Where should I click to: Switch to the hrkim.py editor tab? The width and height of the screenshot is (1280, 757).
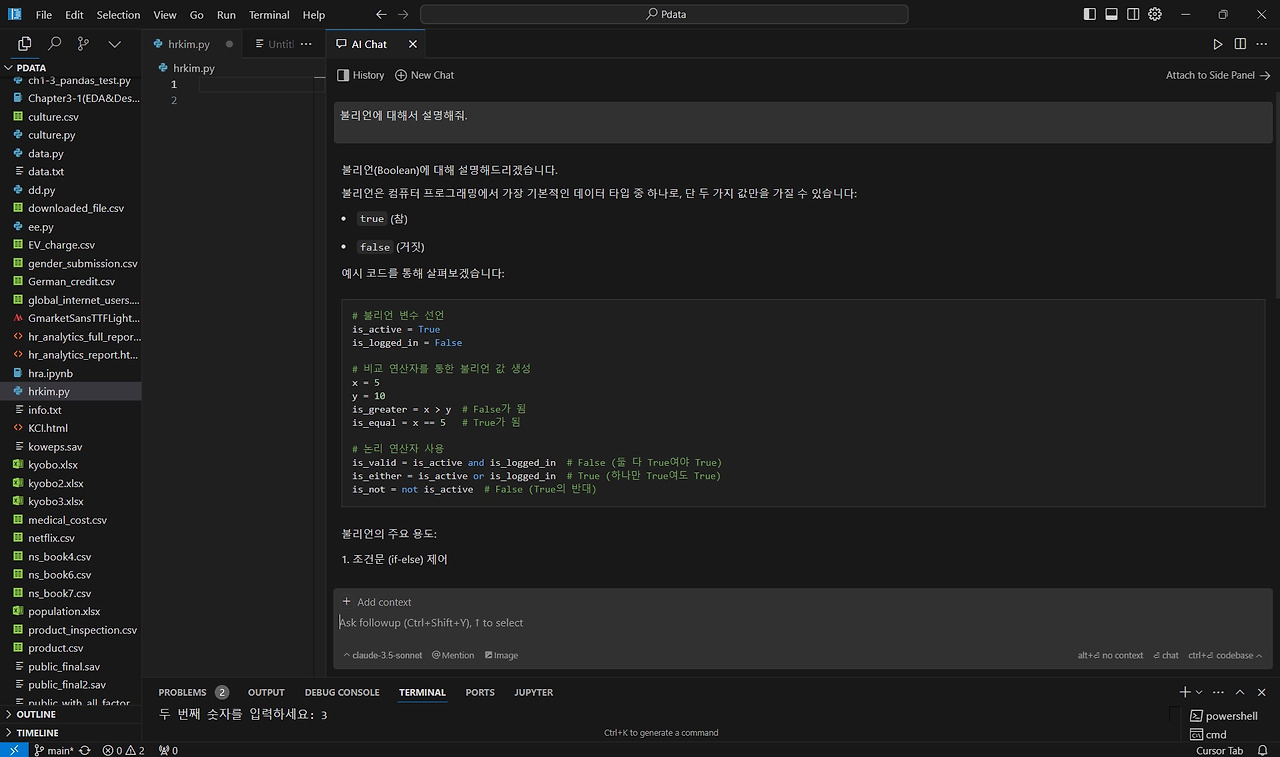coord(193,44)
